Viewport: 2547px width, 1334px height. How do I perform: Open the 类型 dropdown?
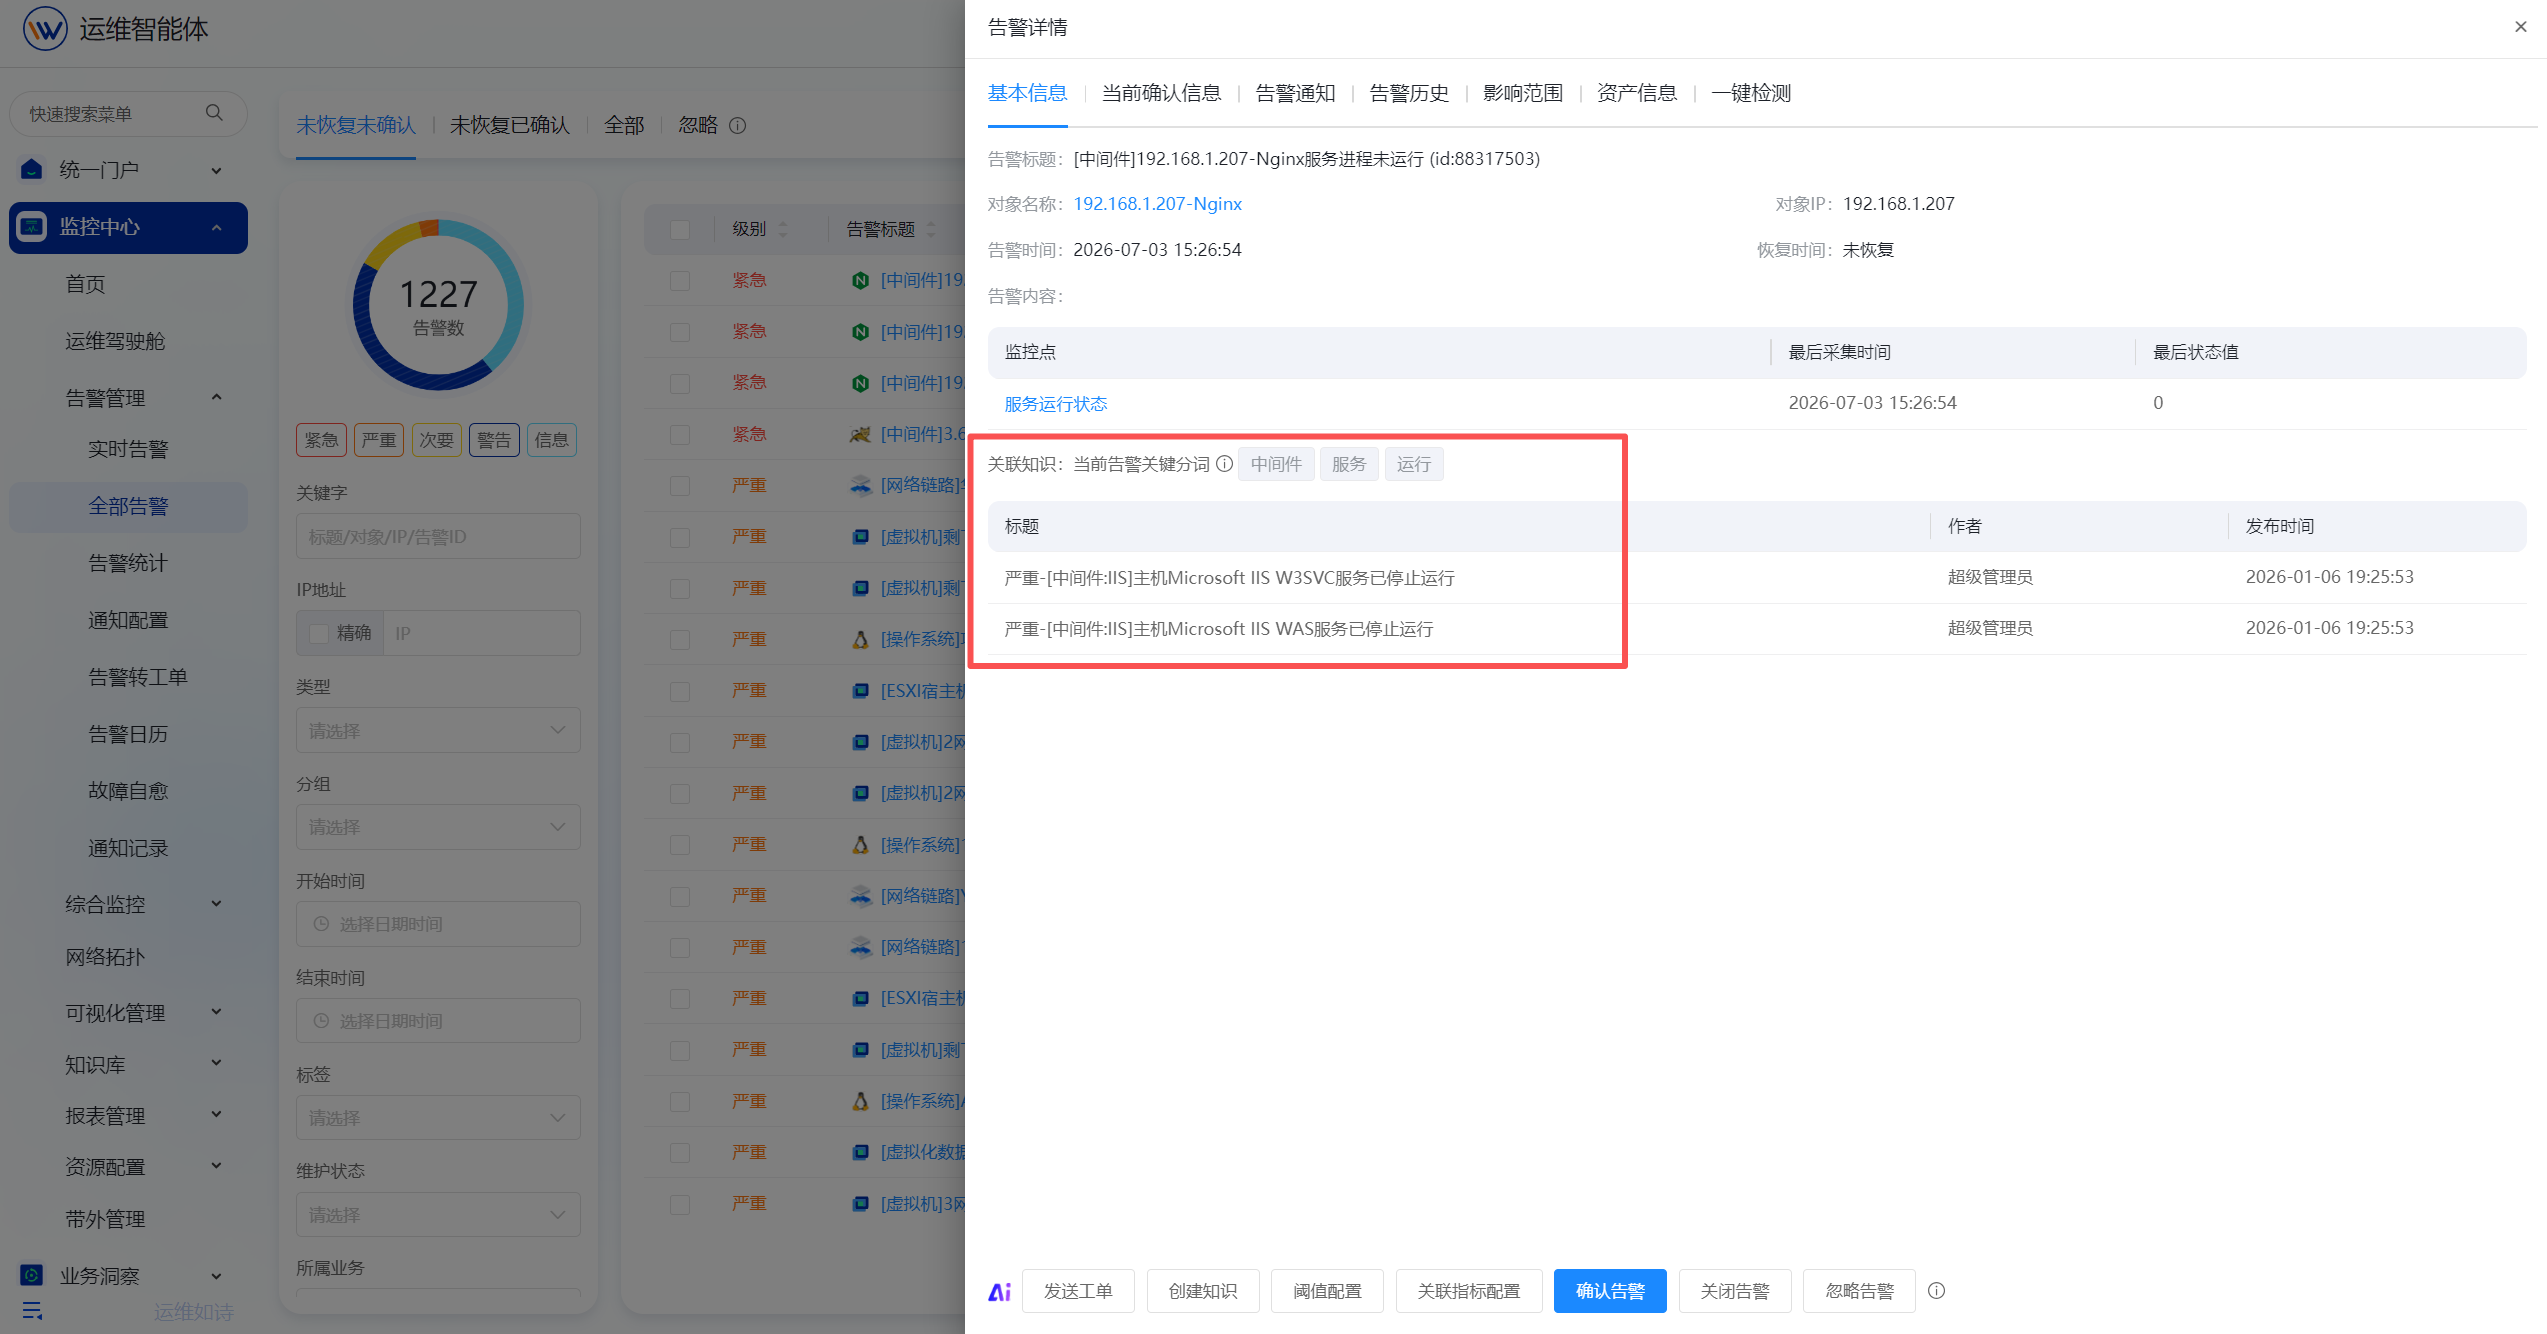tap(438, 731)
